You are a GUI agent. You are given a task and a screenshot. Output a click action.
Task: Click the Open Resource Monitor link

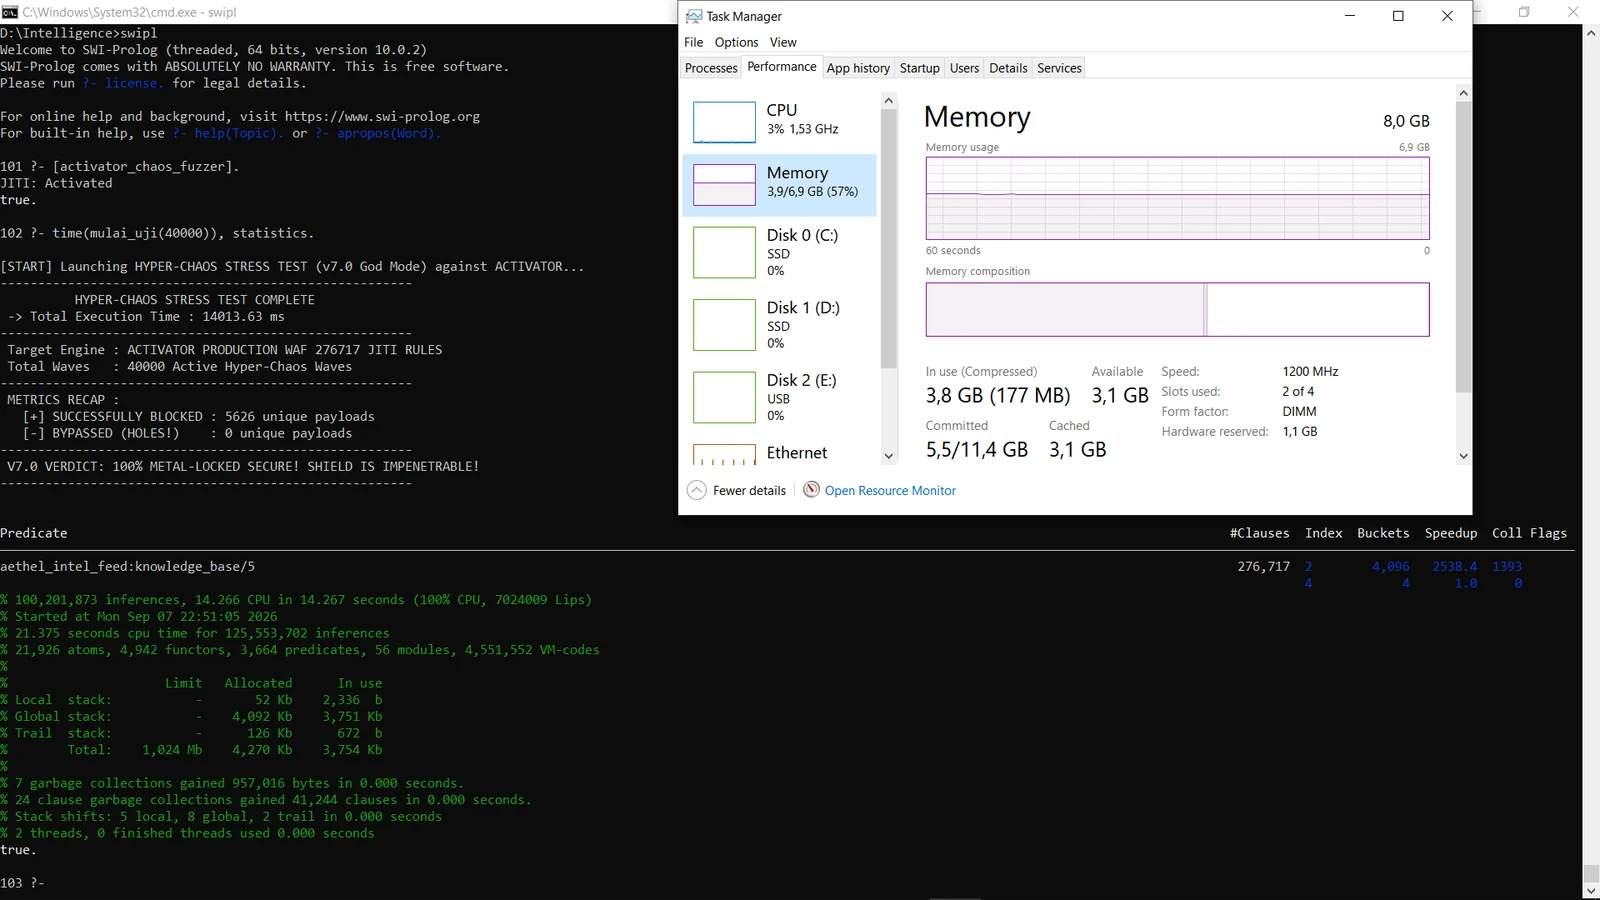[890, 490]
